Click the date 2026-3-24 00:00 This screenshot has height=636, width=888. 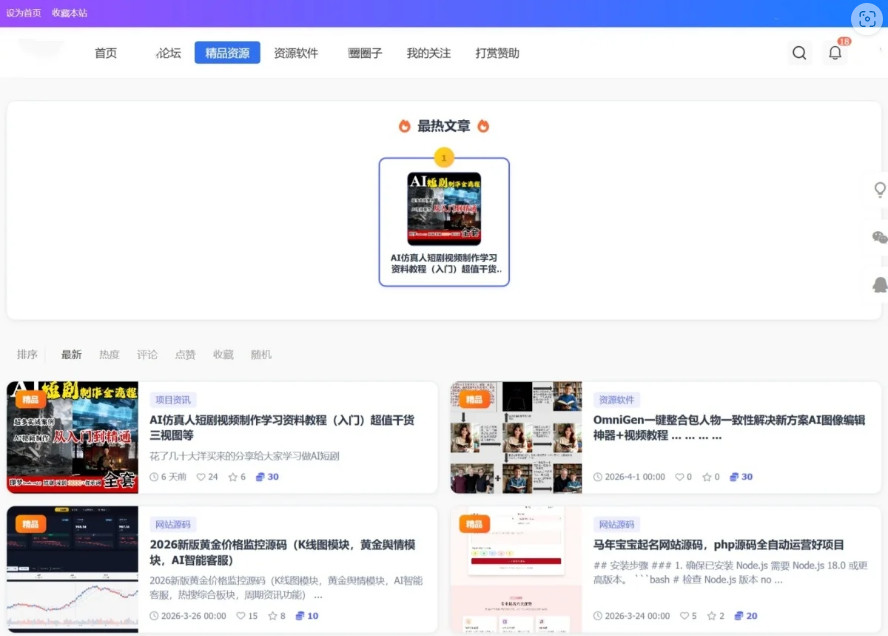(637, 616)
